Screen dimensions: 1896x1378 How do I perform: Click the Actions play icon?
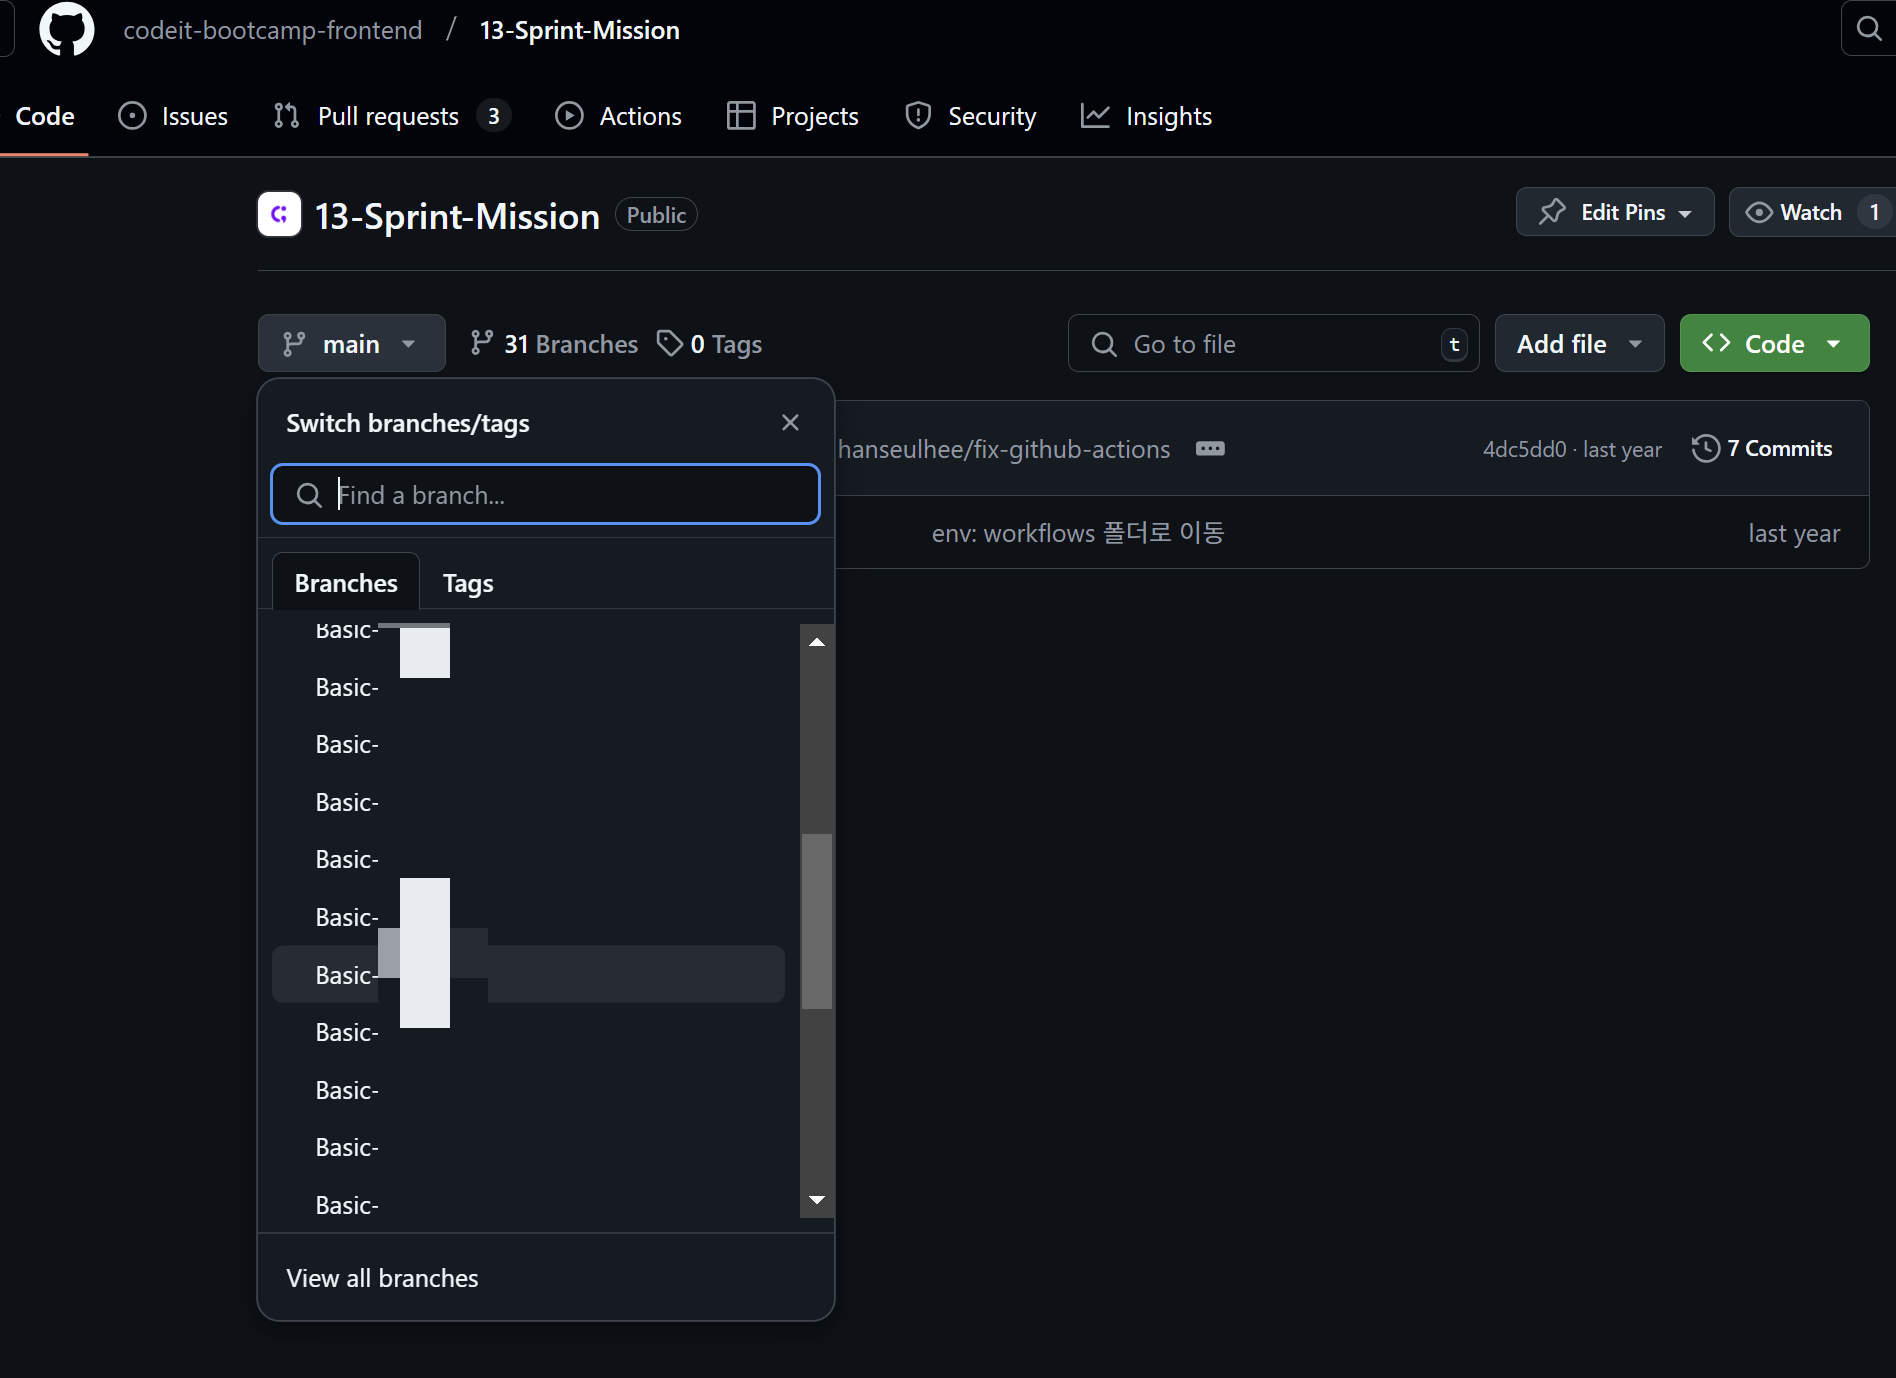(x=569, y=116)
